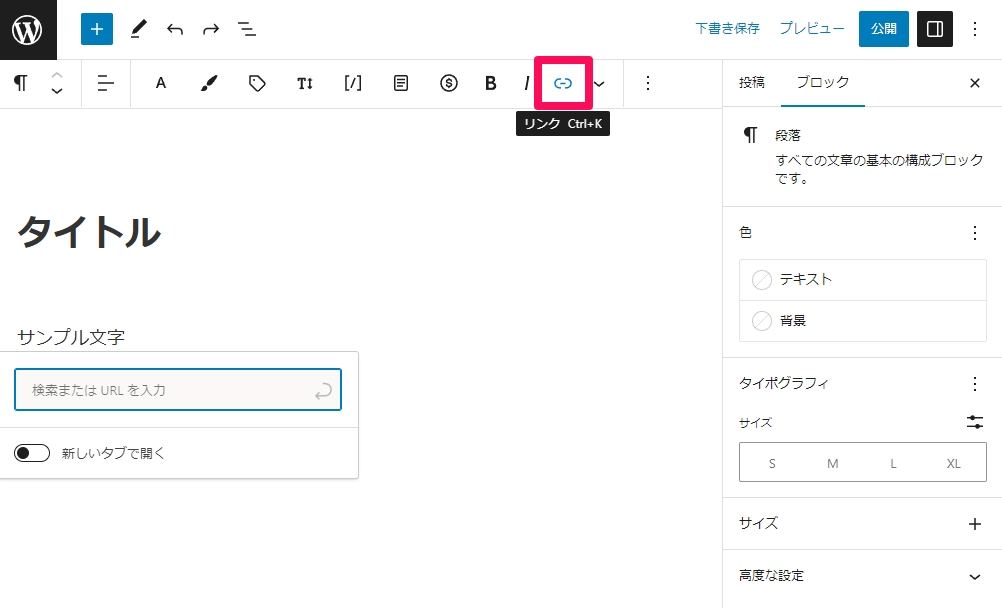Click the undo arrow icon
Screen dimensions: 1002x608
pyautogui.click(x=175, y=29)
